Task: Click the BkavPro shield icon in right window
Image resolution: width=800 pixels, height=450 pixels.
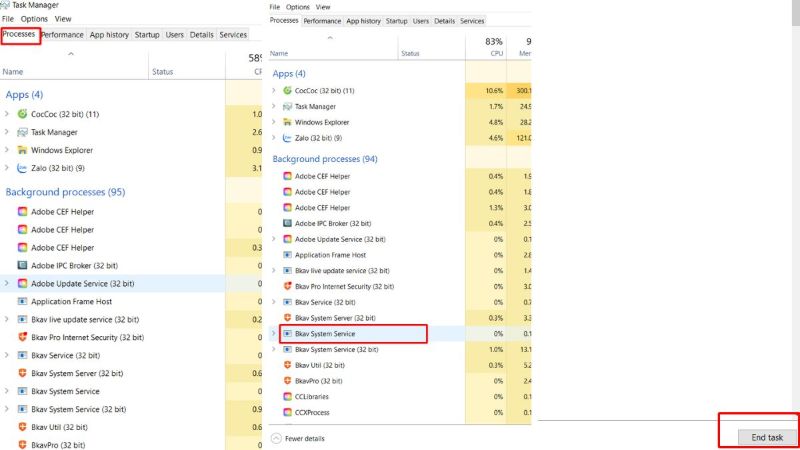Action: (x=288, y=381)
